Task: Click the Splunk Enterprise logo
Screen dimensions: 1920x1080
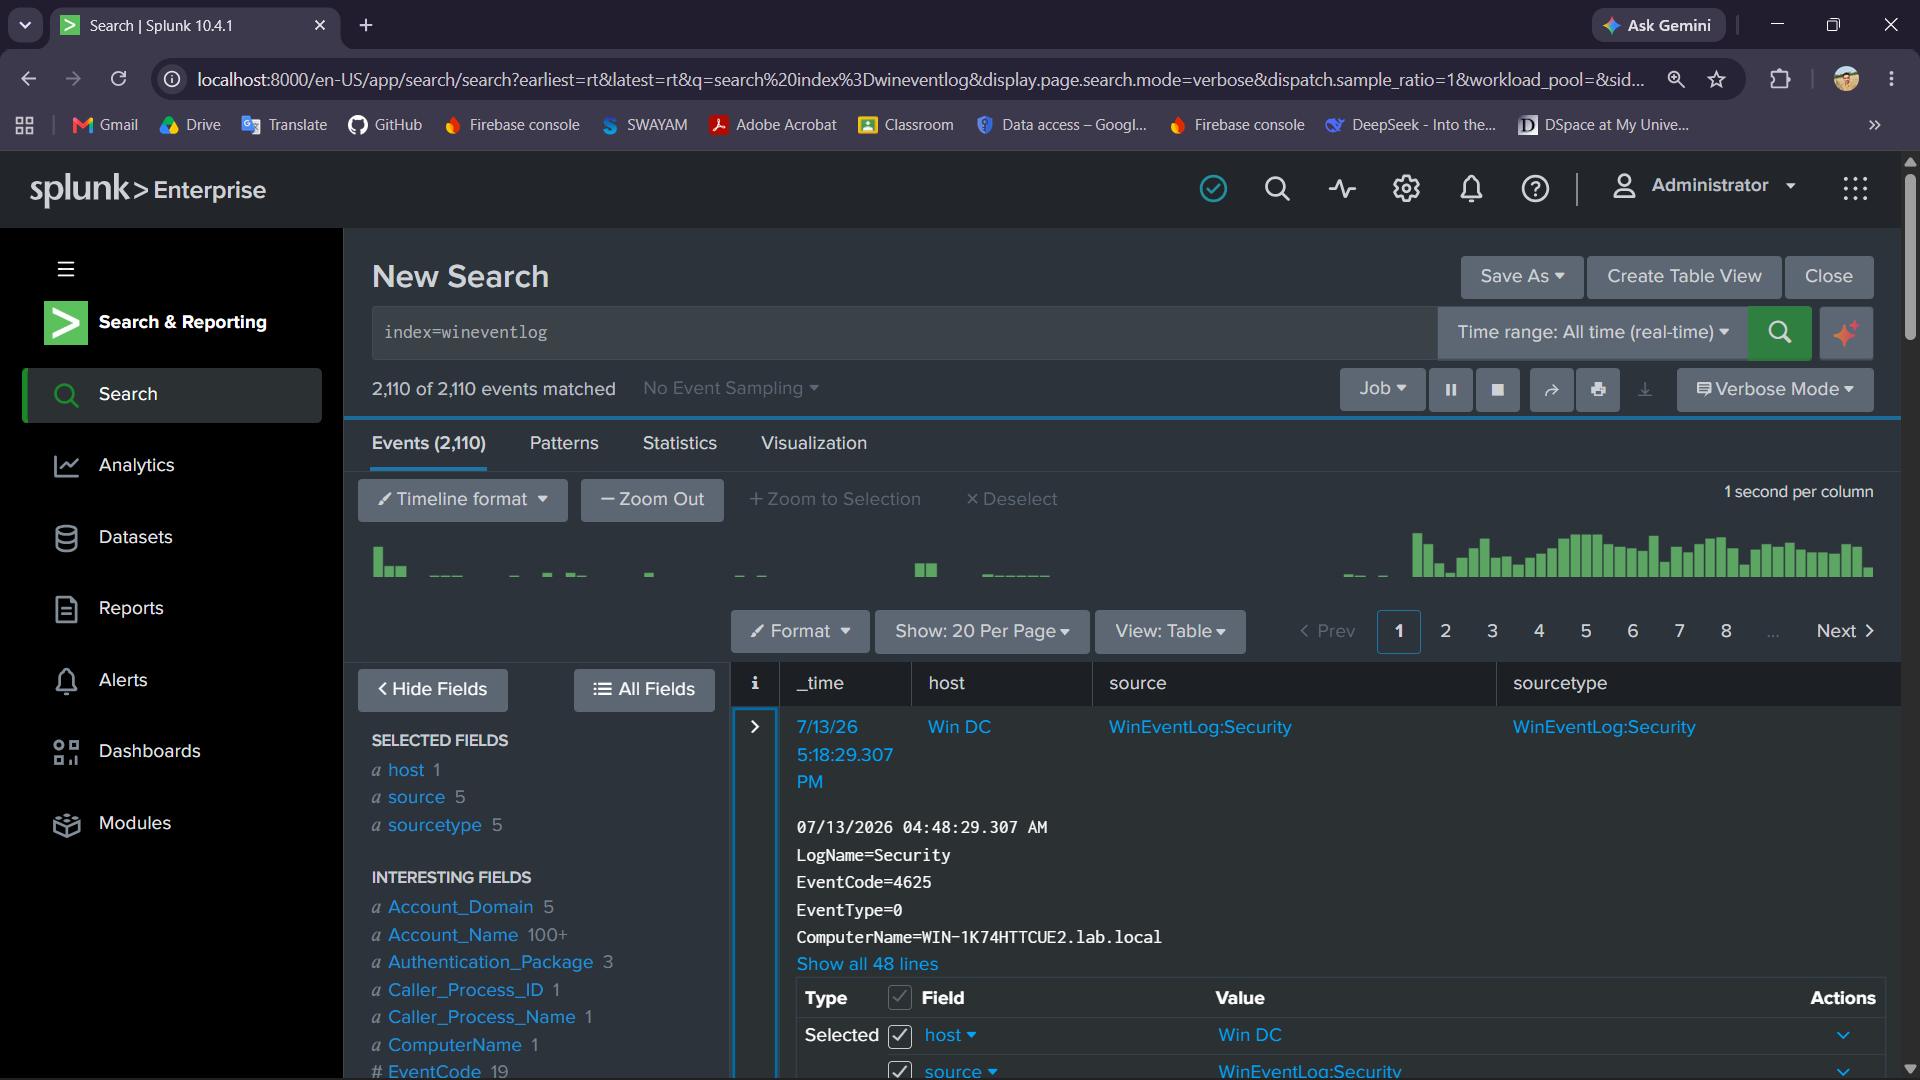Action: click(147, 189)
